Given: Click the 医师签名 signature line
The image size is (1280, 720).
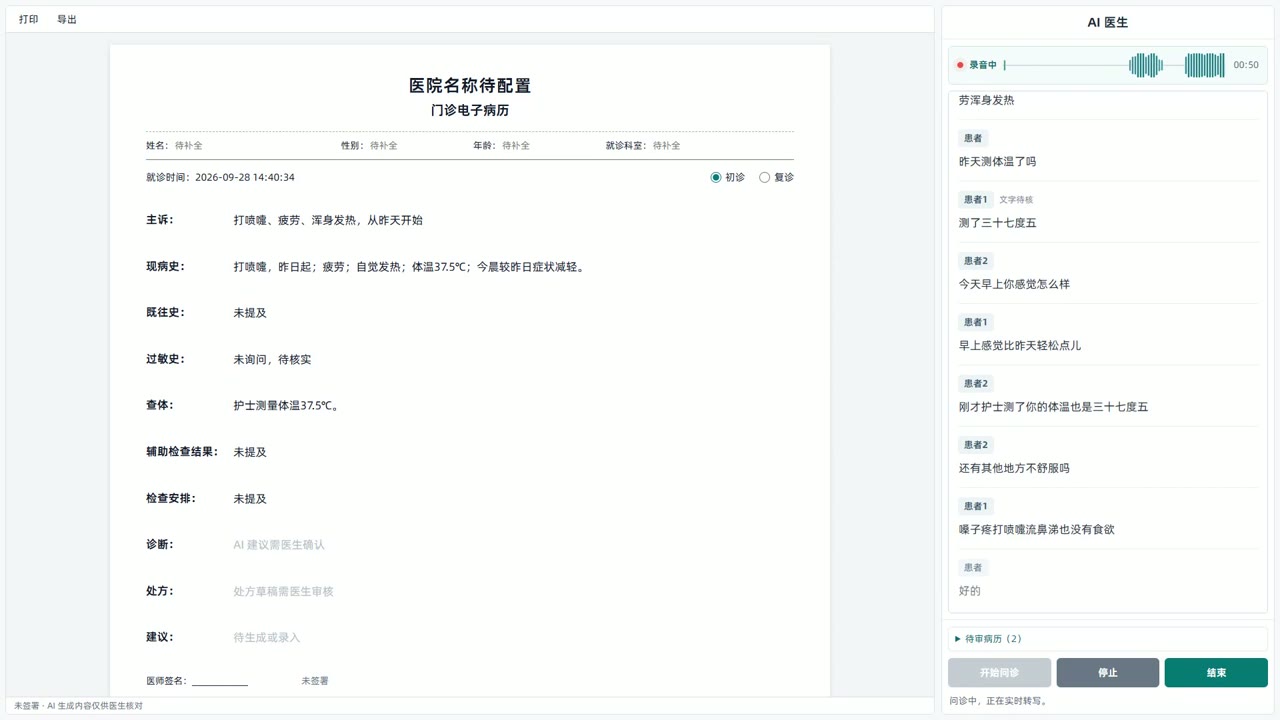Looking at the screenshot, I should click(220, 681).
